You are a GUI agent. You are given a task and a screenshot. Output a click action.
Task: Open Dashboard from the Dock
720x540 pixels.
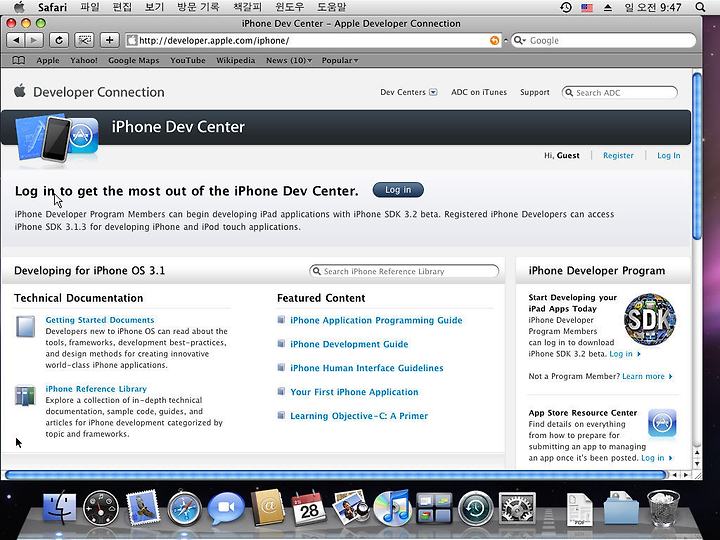click(101, 508)
